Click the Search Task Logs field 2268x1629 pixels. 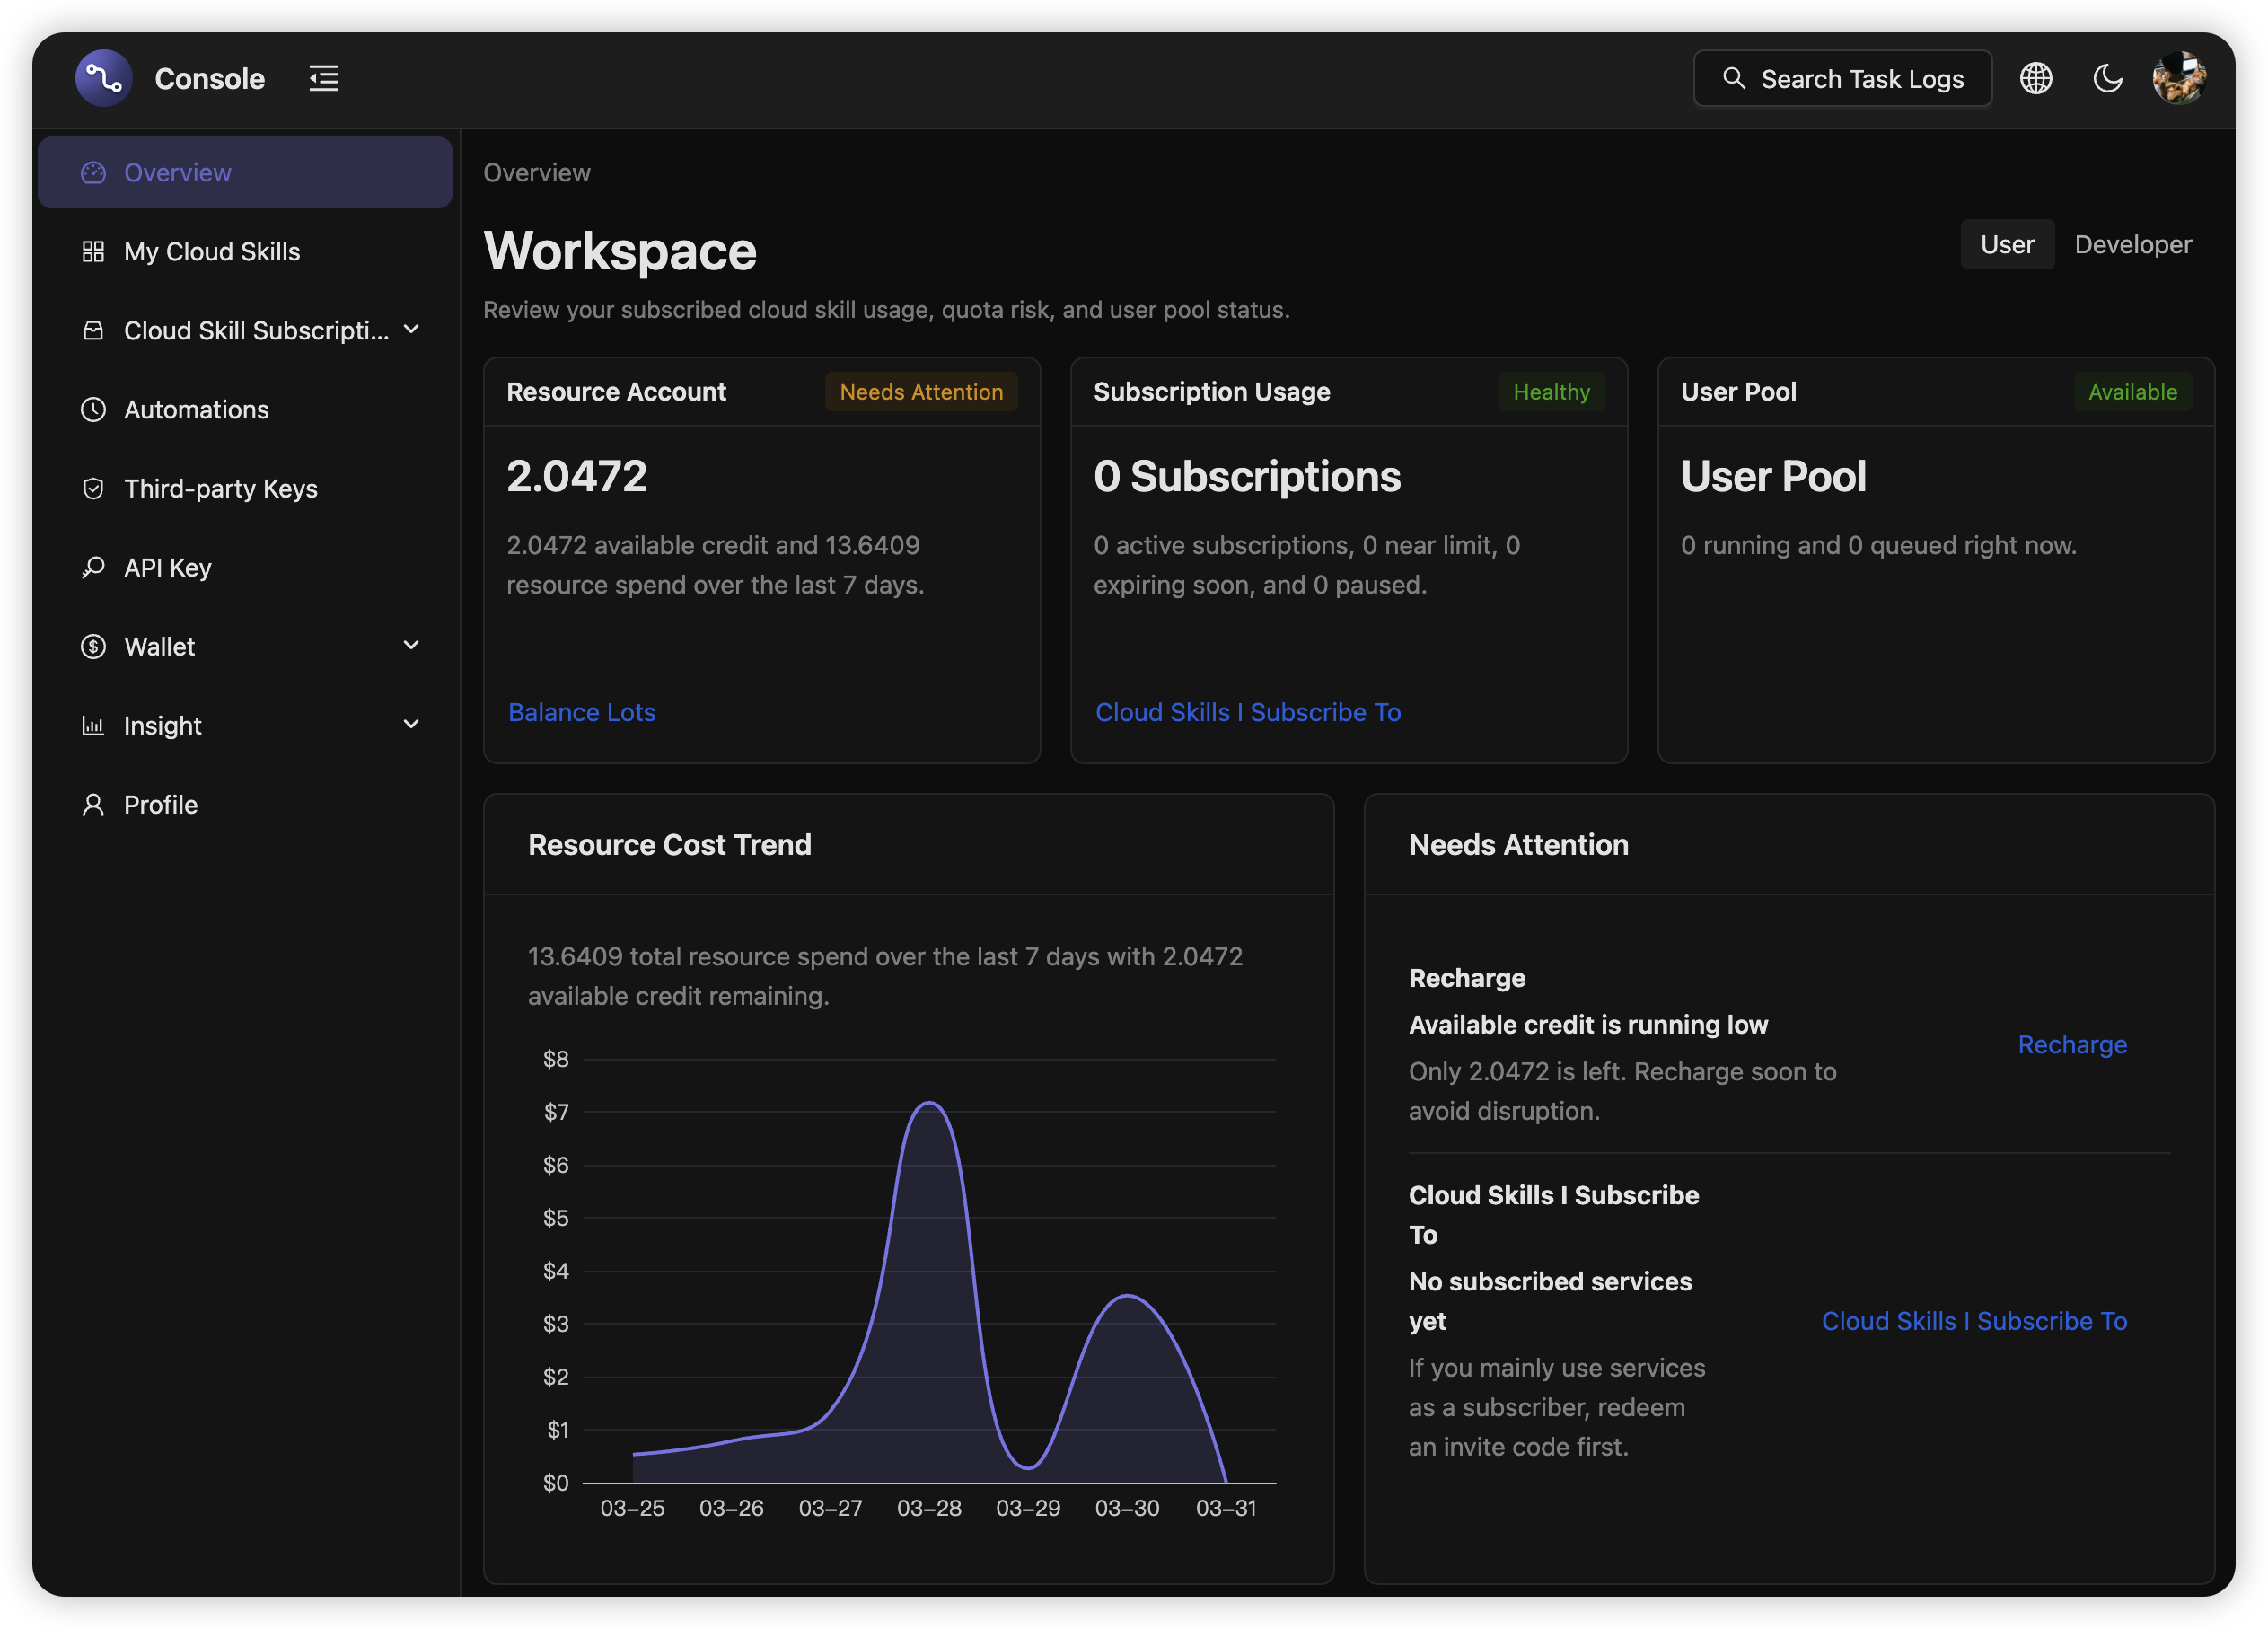pyautogui.click(x=1842, y=77)
